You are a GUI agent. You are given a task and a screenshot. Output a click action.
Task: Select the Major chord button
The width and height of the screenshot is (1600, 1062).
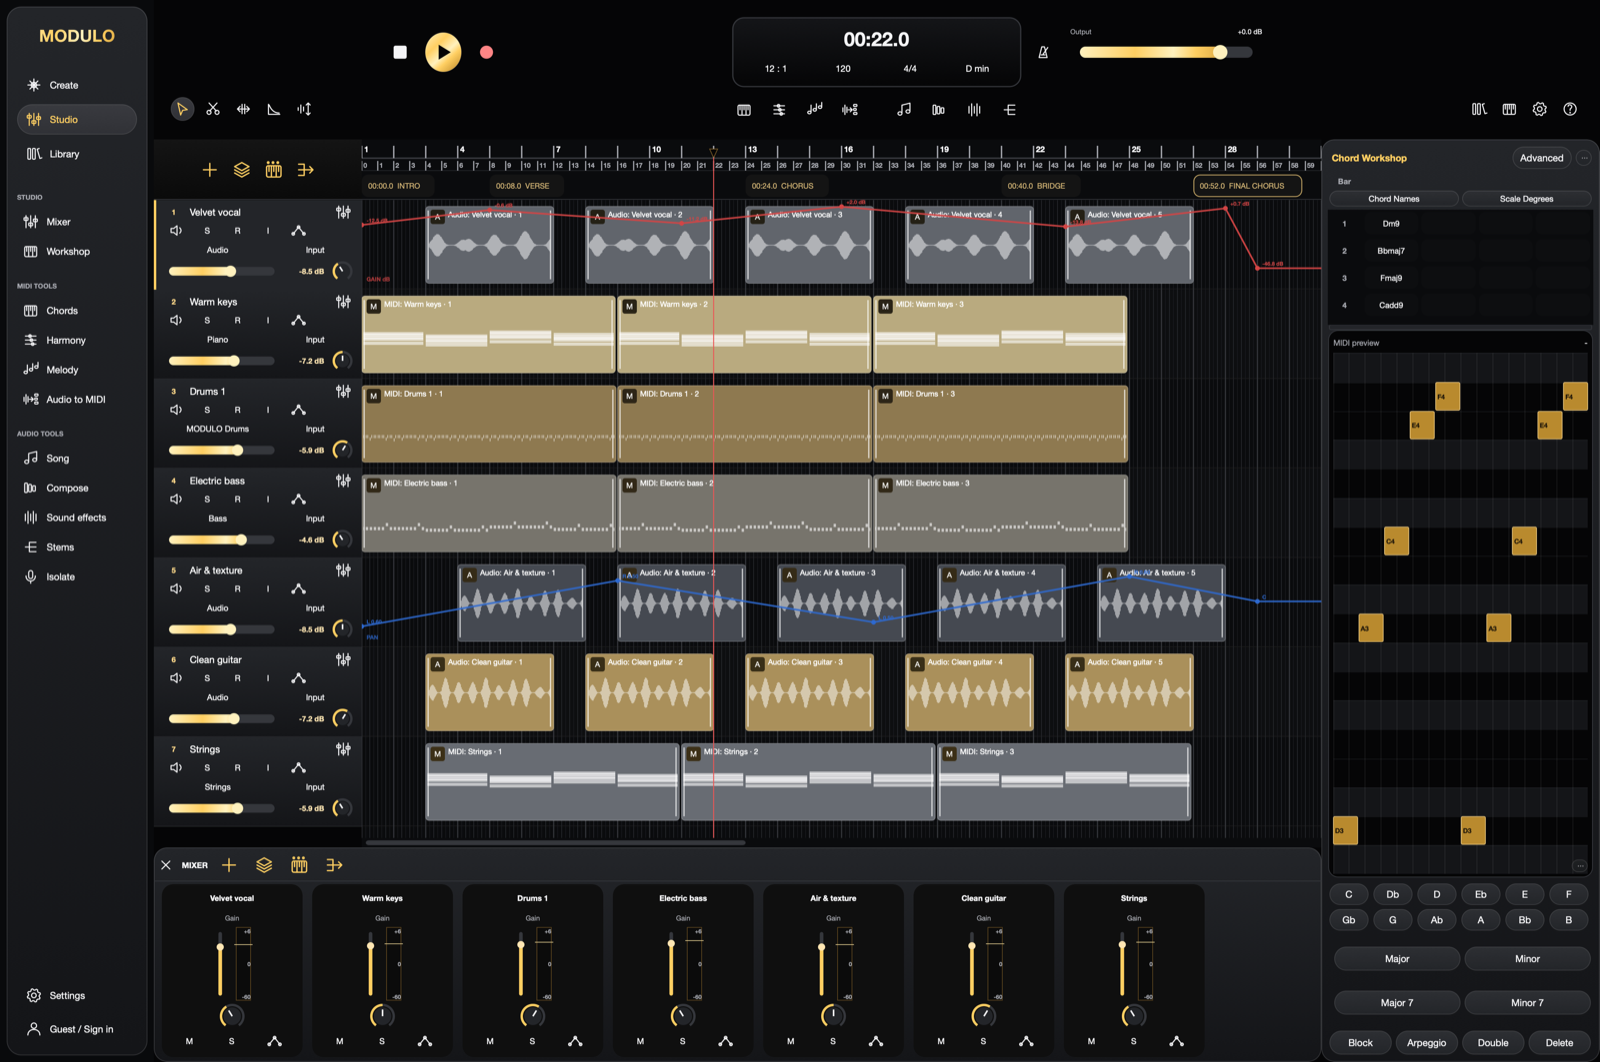pyautogui.click(x=1397, y=959)
